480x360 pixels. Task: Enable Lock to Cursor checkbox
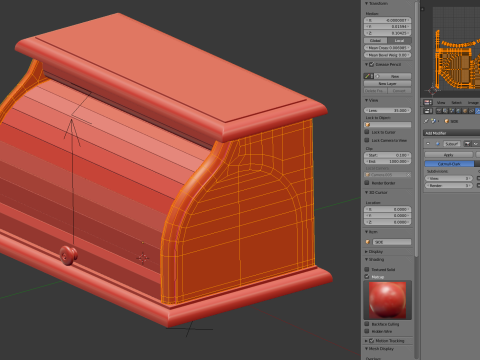tap(367, 132)
